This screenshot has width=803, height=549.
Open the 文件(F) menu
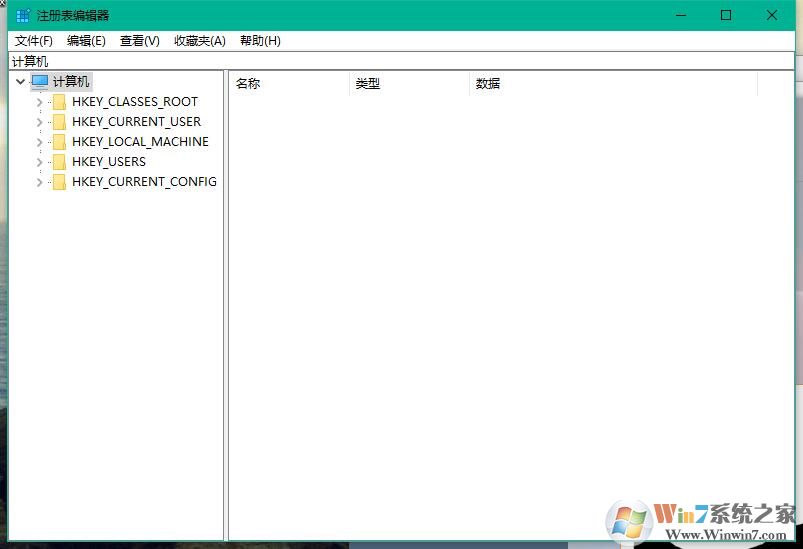point(34,41)
